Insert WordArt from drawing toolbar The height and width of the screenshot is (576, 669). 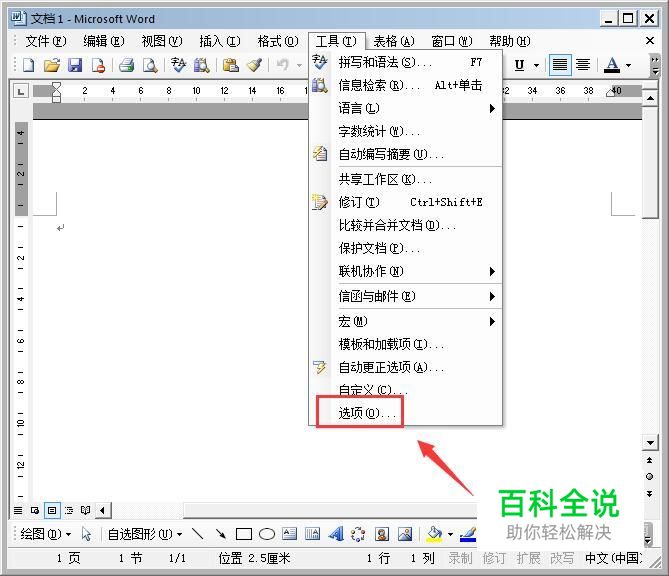[x=336, y=534]
